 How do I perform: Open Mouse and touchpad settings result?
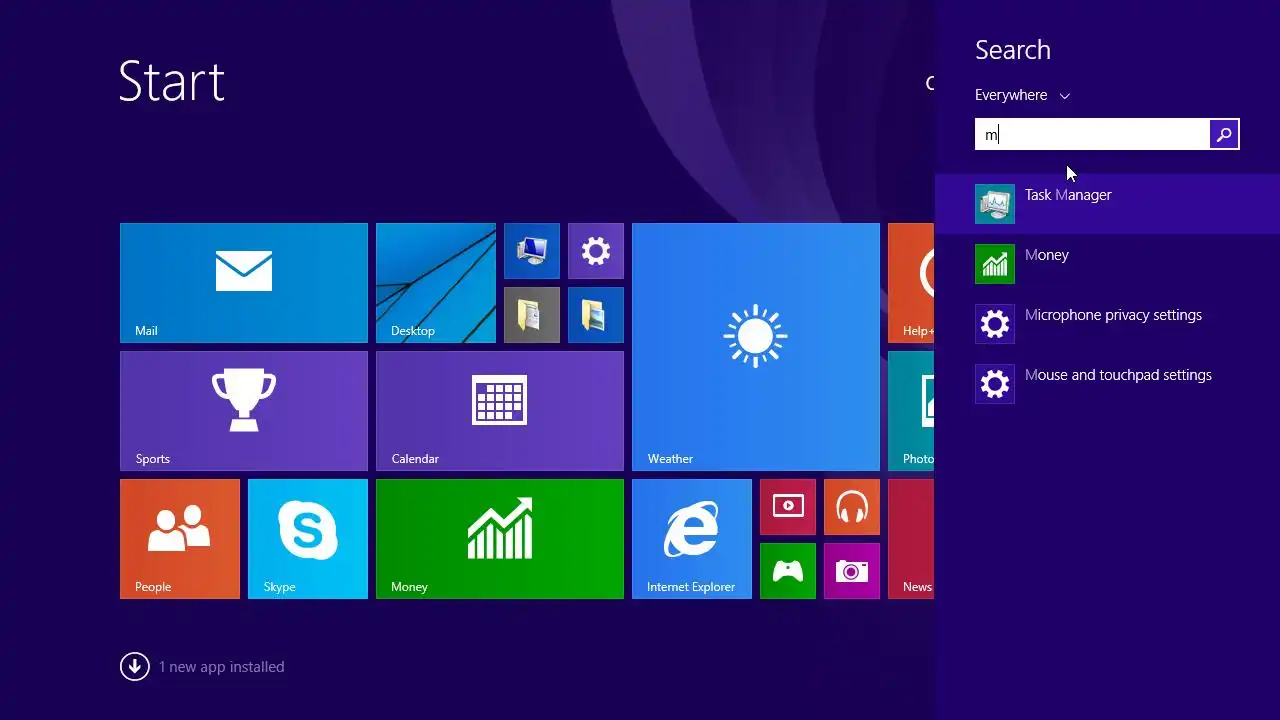click(x=1107, y=384)
